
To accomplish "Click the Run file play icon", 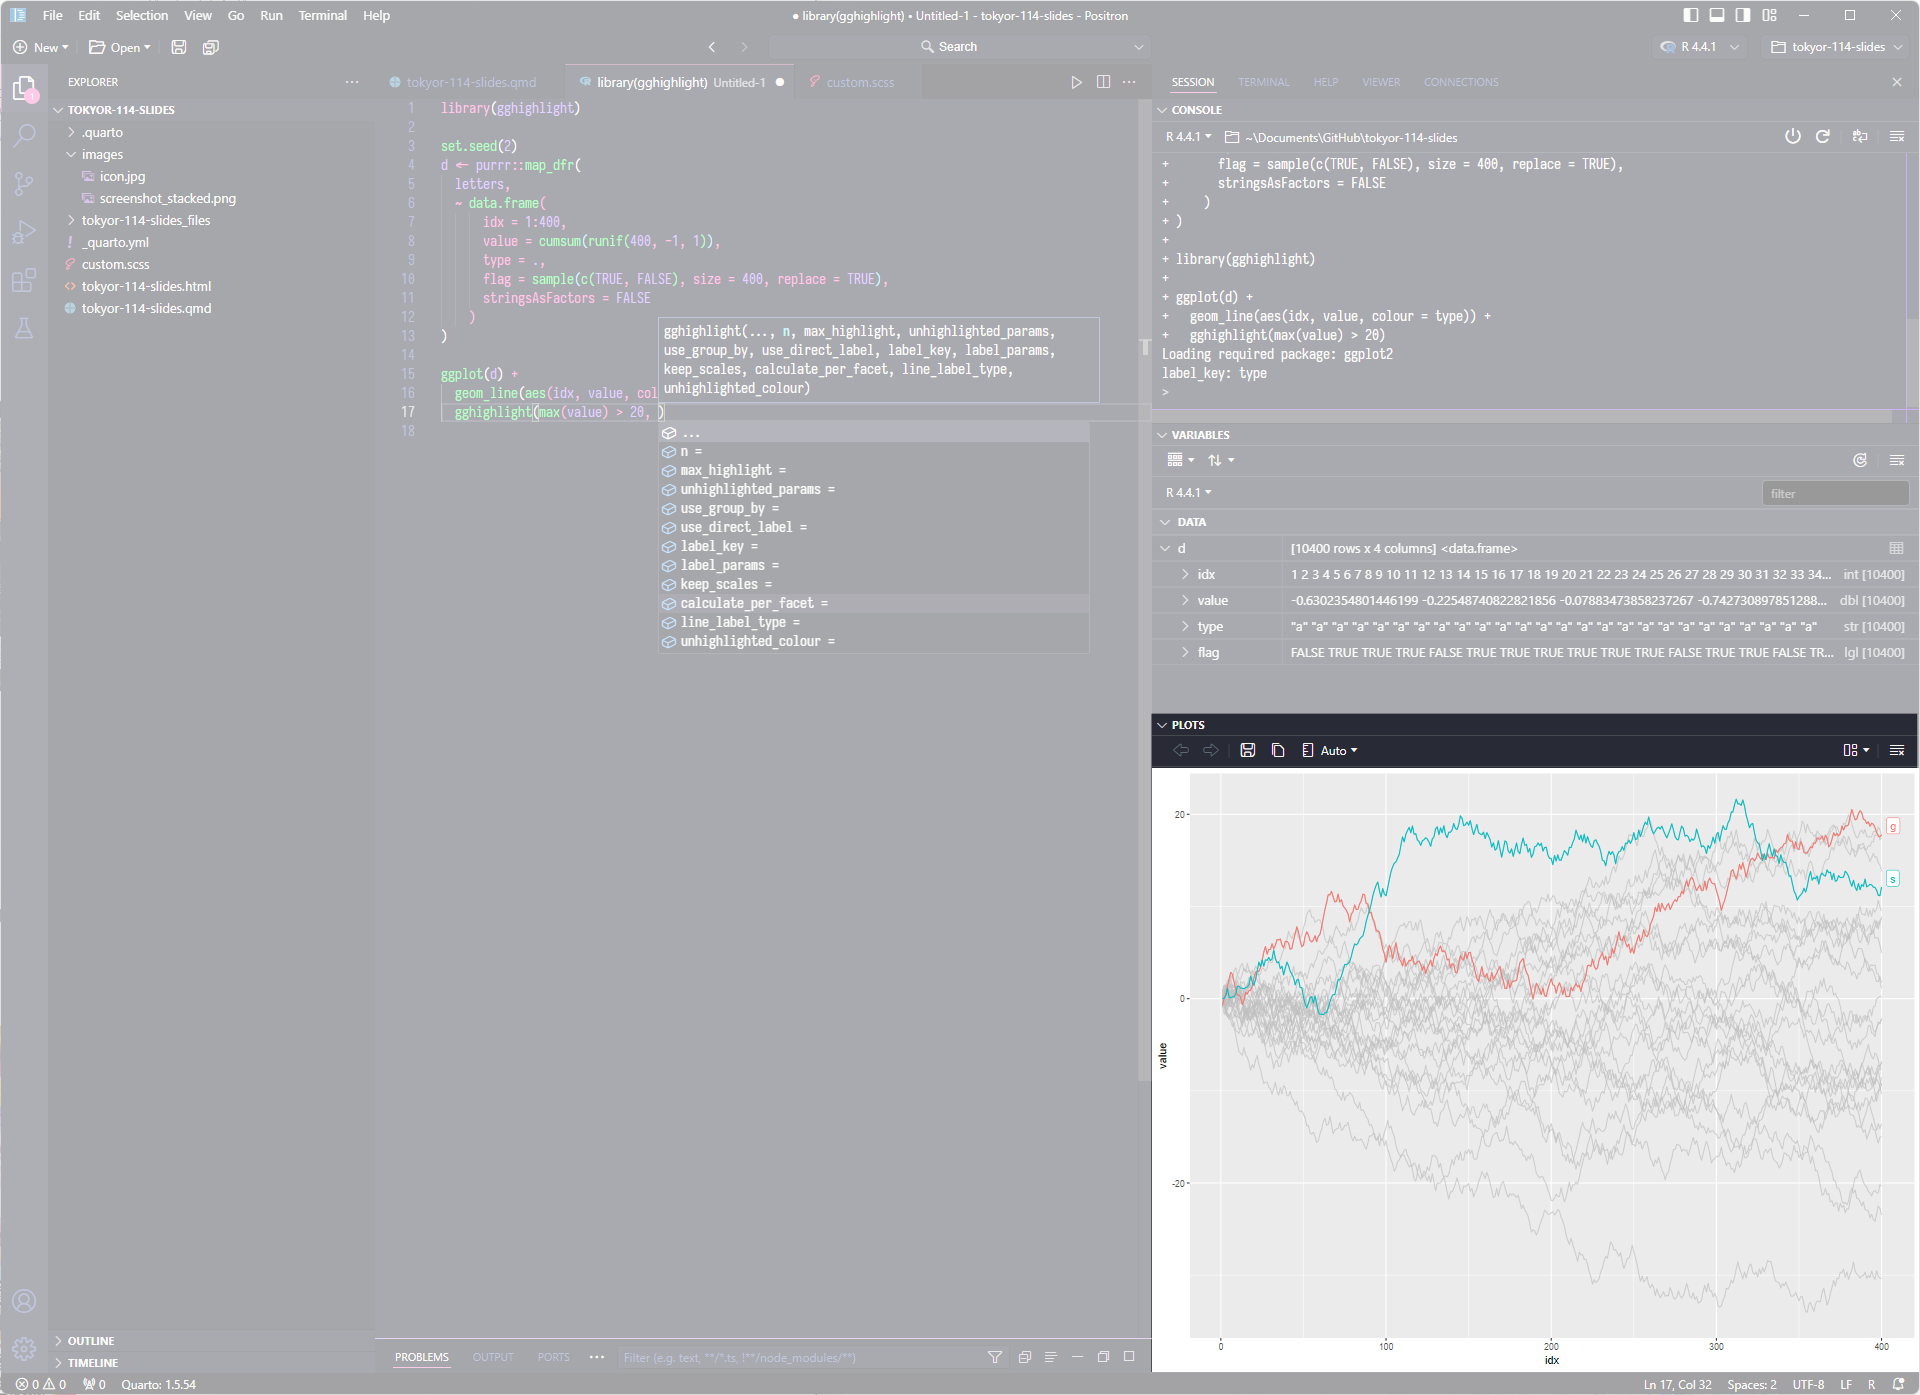I will [1076, 82].
